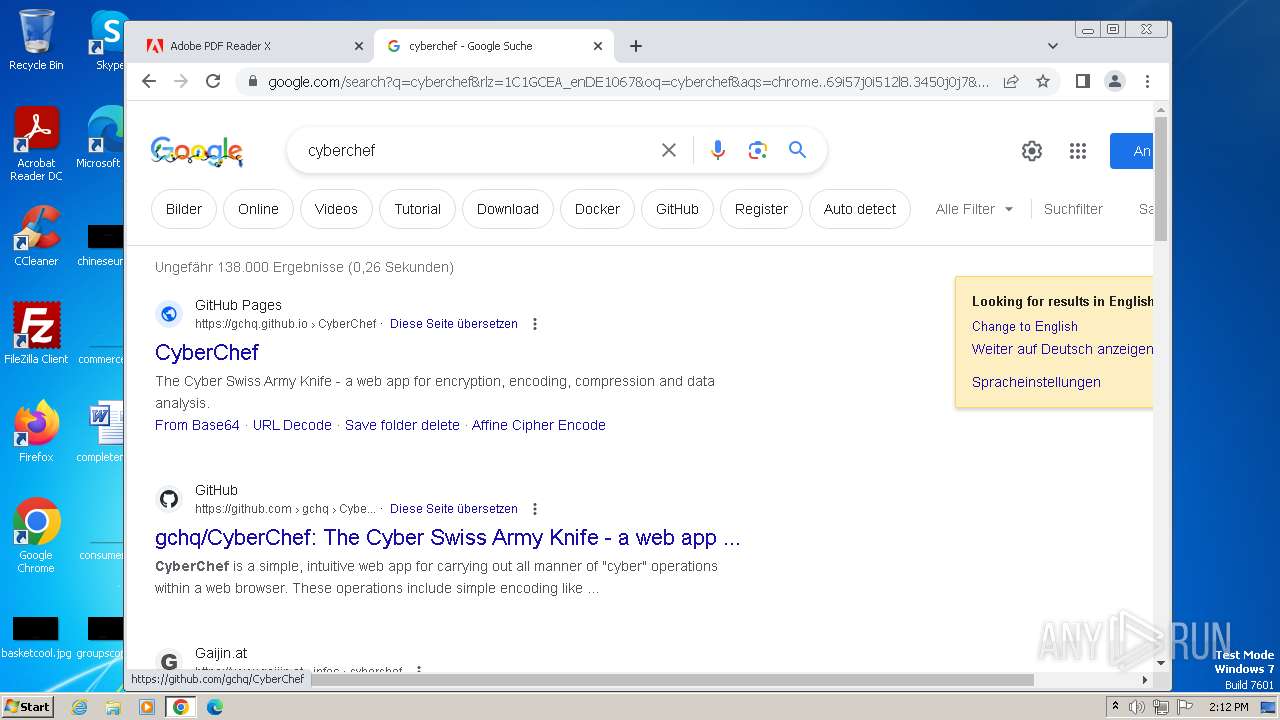Open the Suchfilter tools option
This screenshot has width=1280, height=720.
tap(1073, 209)
